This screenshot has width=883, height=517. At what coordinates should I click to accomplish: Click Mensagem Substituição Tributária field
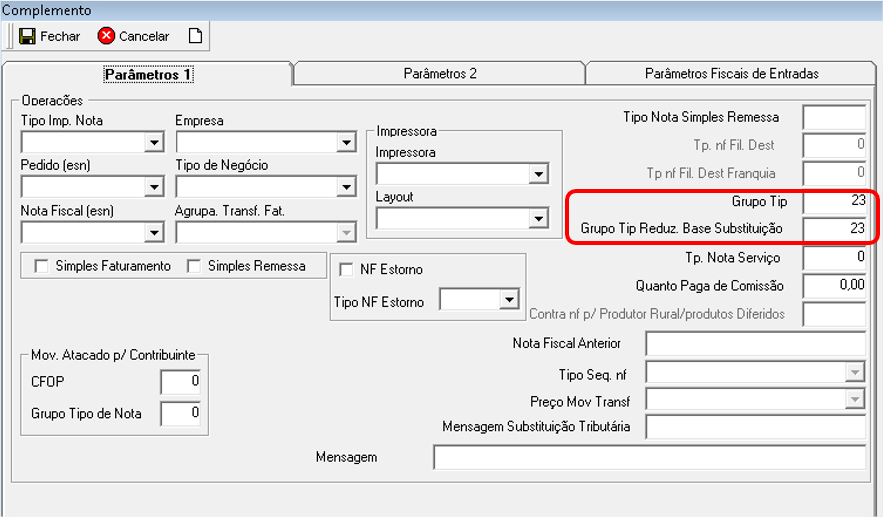click(756, 427)
